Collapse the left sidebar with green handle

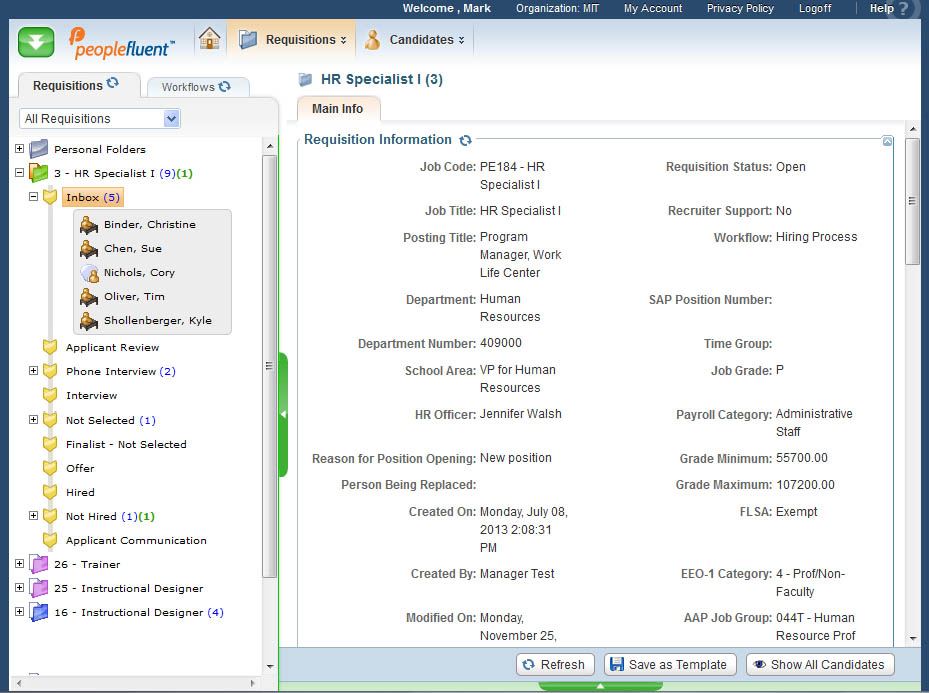click(x=283, y=414)
